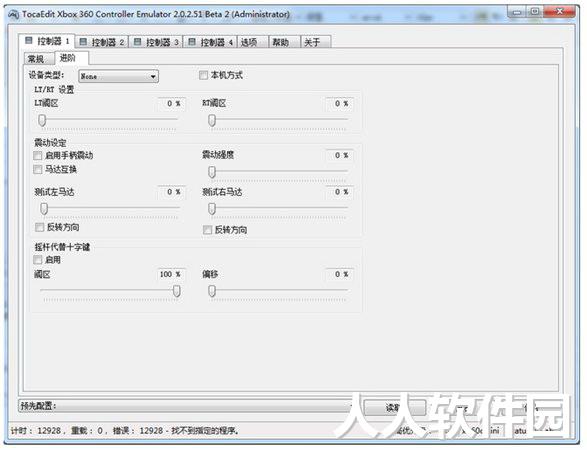587x450 pixels.
Task: Click the 震动设定 group label
Action: point(50,143)
